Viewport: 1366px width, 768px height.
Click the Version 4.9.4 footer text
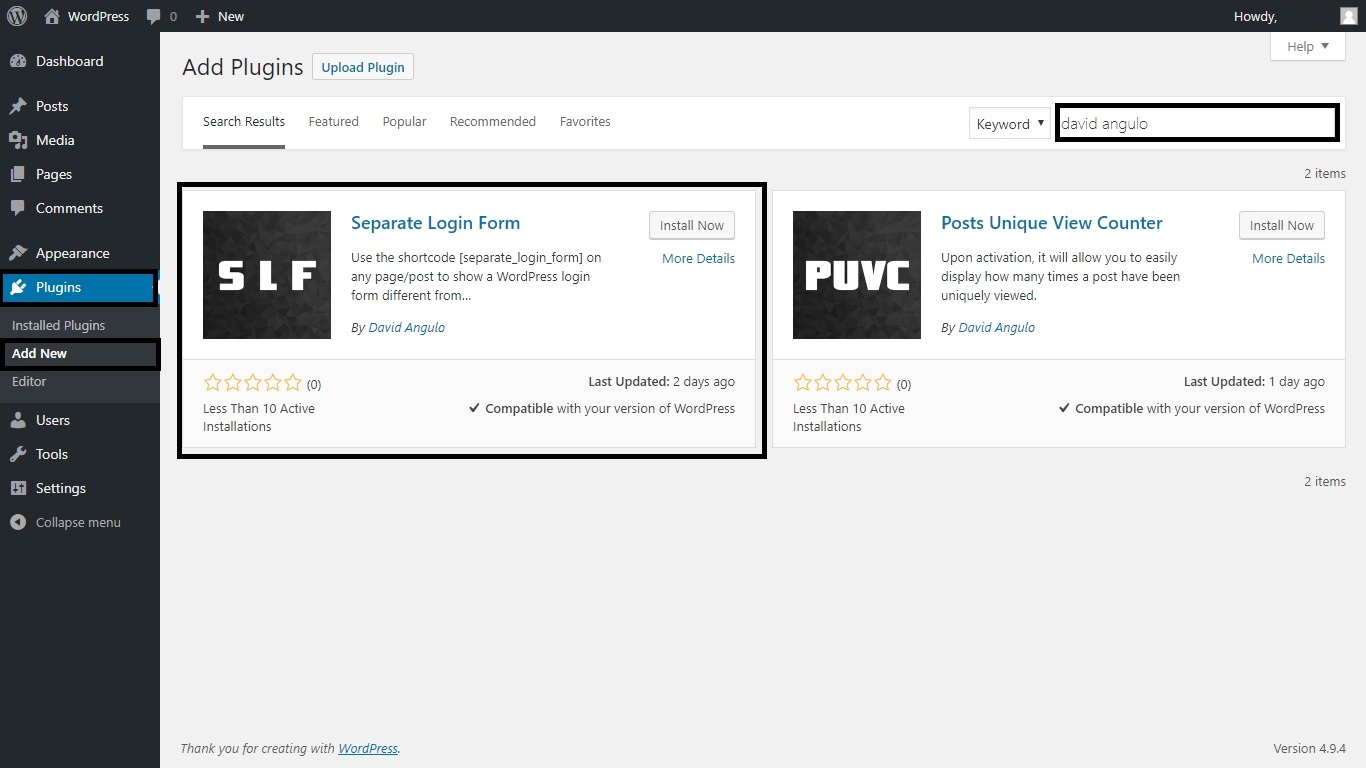tap(1309, 748)
